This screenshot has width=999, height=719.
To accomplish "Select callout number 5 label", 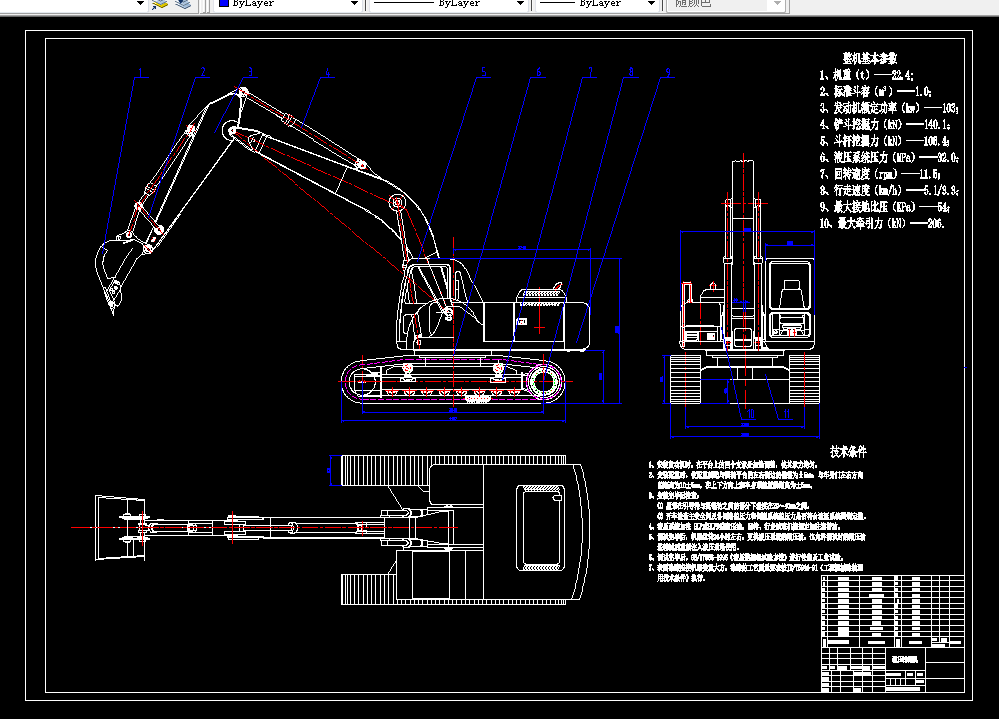I will (484, 73).
